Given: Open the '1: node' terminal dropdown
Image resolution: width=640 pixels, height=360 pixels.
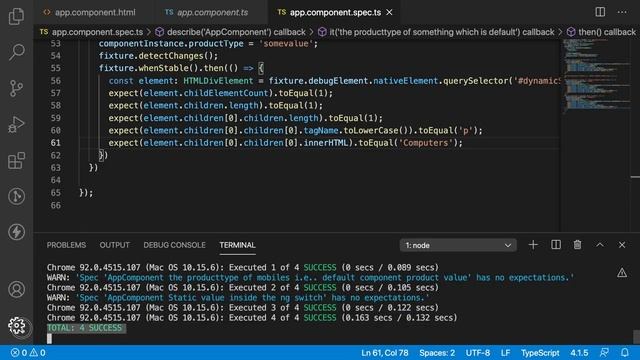Looking at the screenshot, I should coord(458,245).
